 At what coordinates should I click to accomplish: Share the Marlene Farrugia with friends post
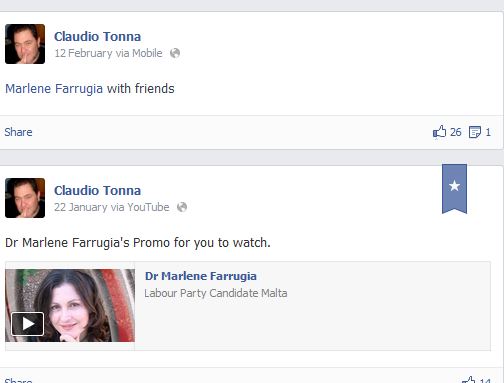coord(18,132)
